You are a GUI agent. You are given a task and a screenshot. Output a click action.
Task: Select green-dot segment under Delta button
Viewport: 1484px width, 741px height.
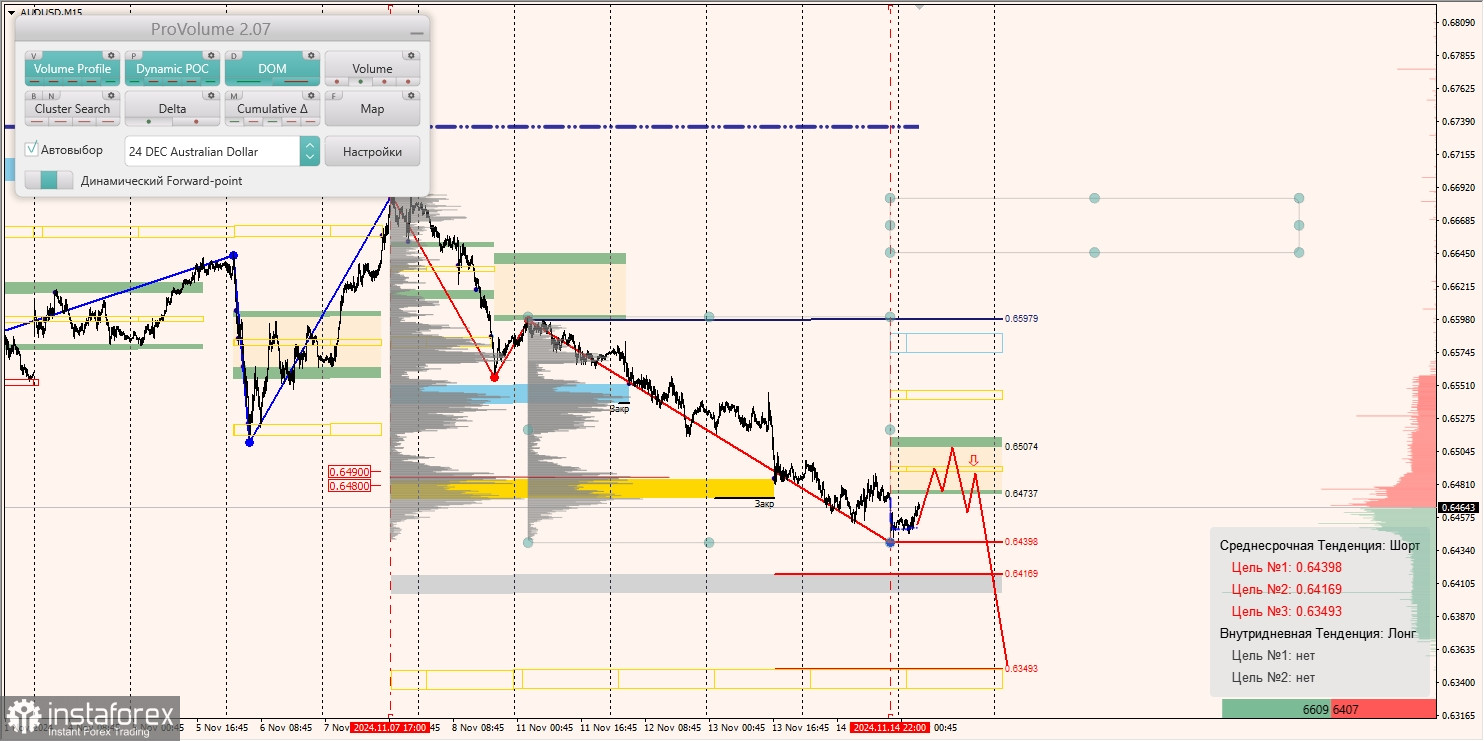pyautogui.click(x=148, y=122)
